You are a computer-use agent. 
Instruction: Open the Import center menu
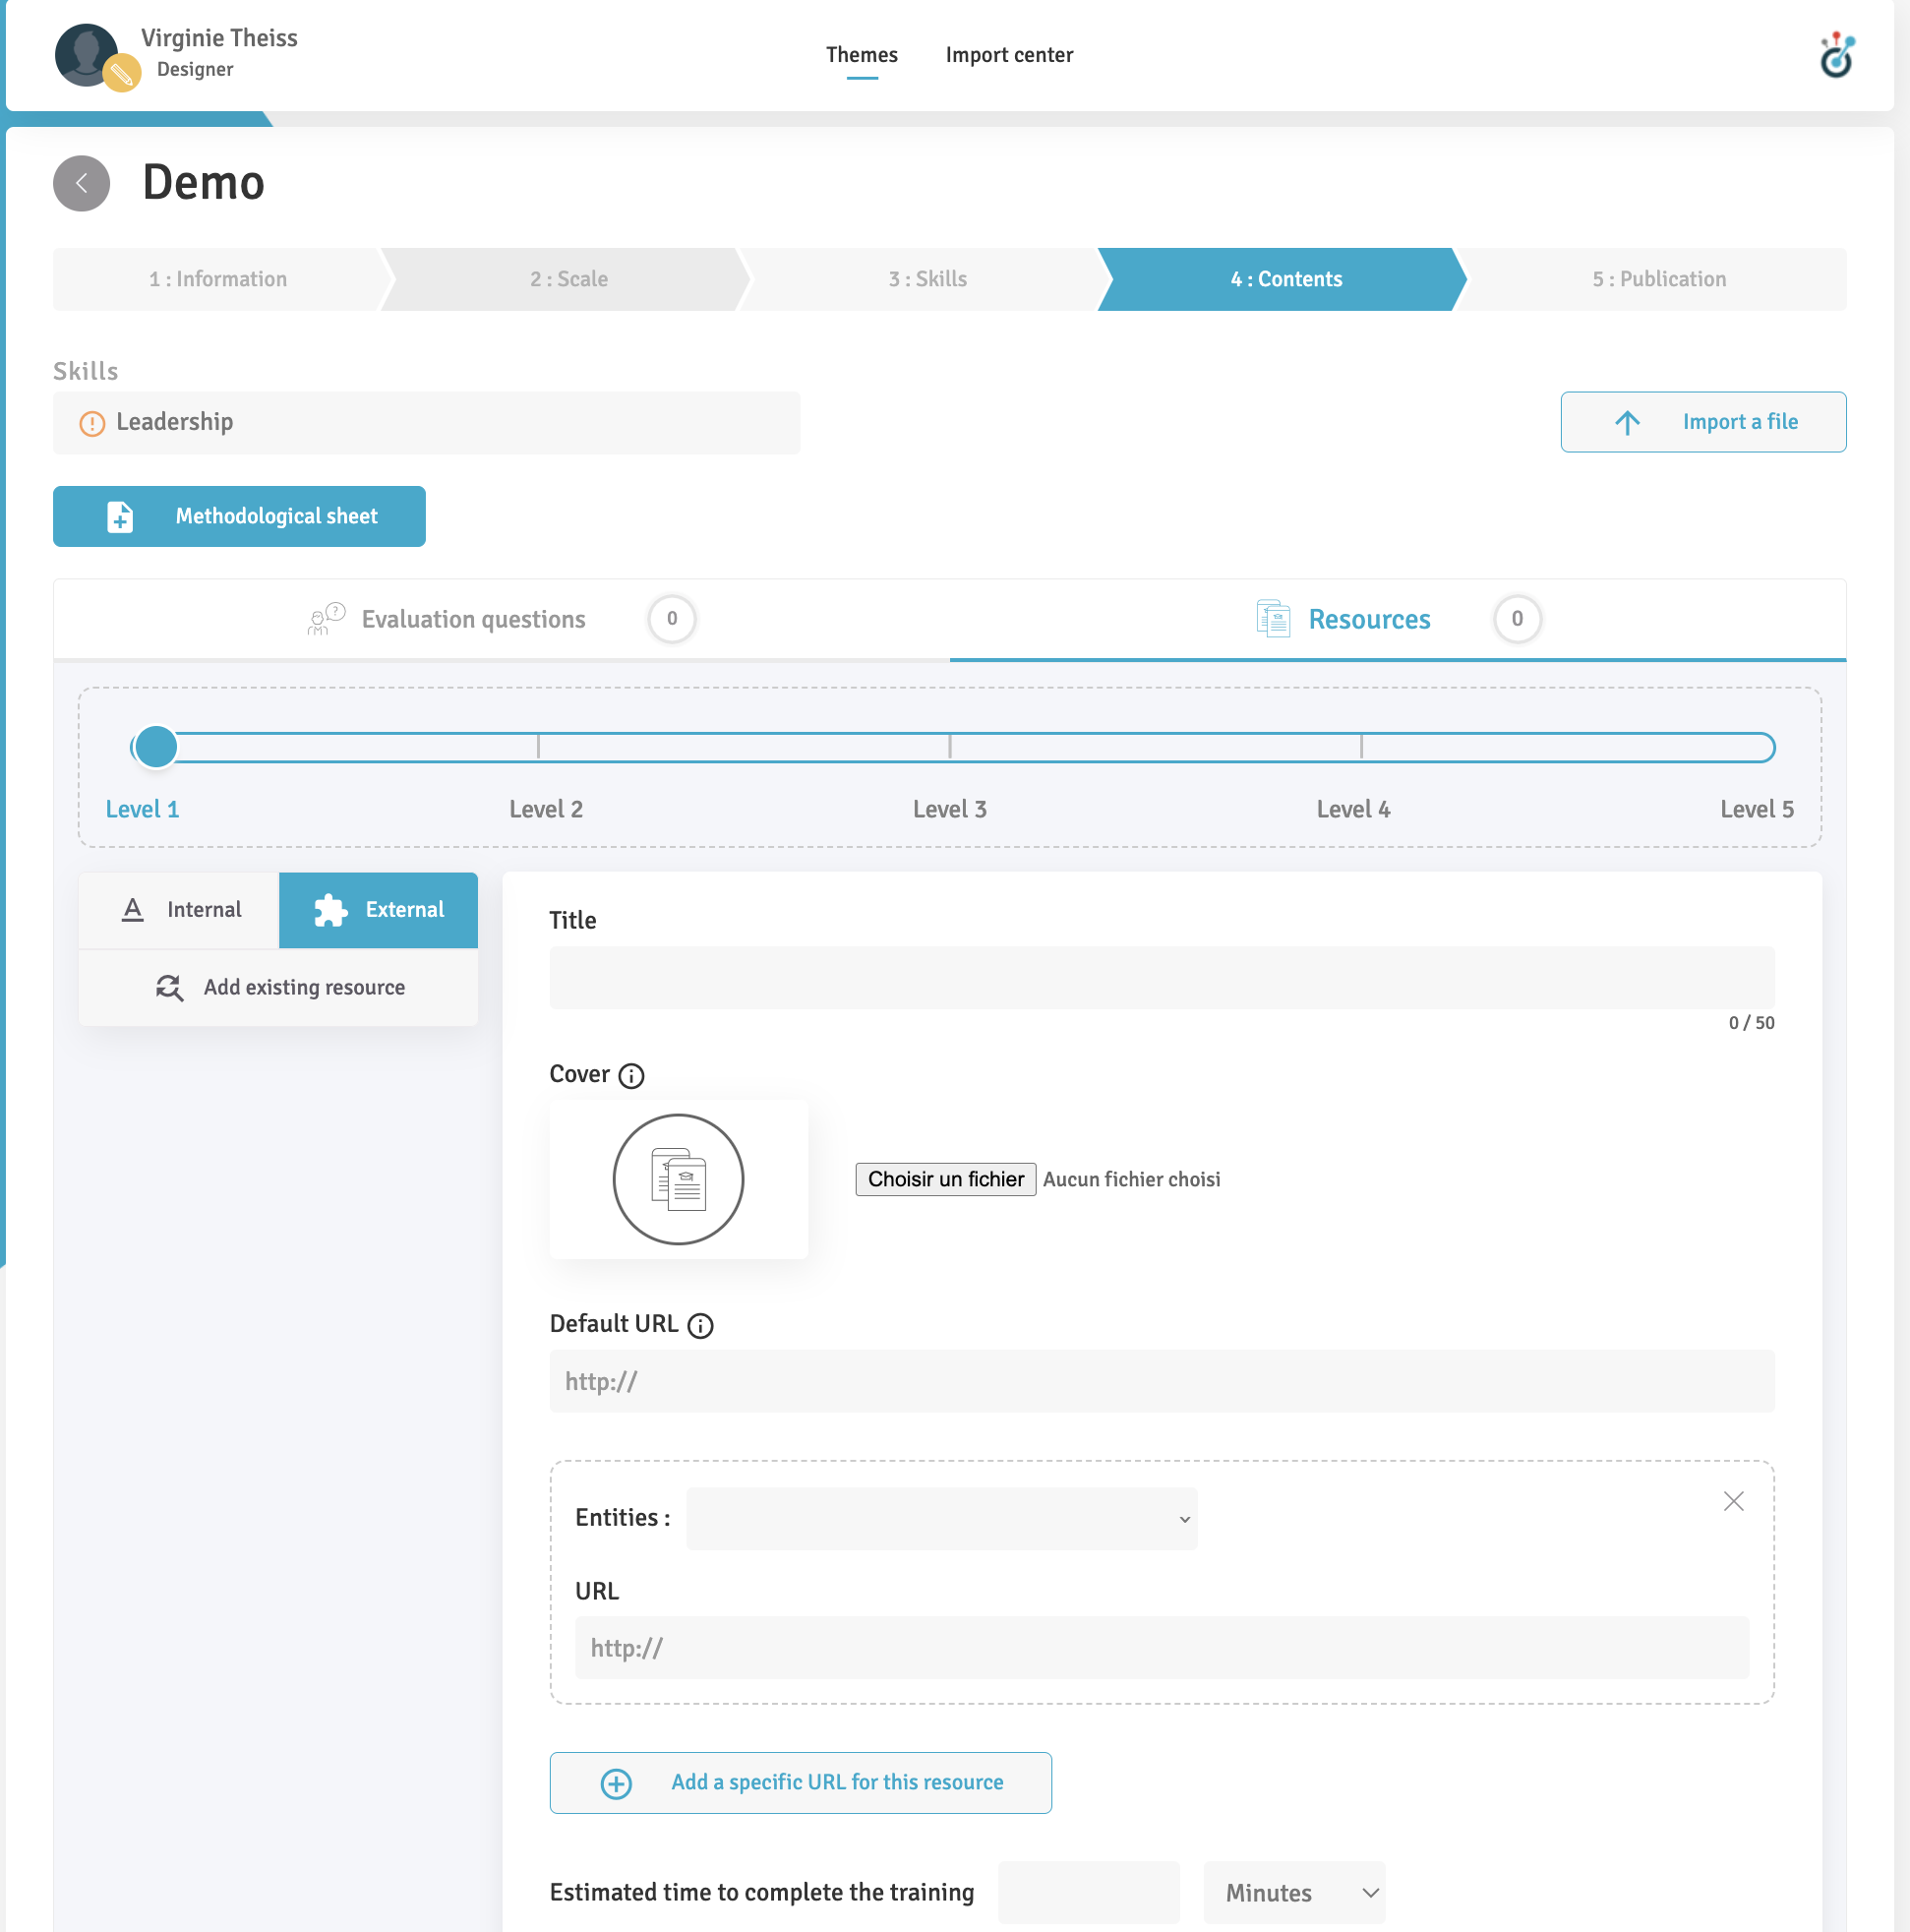tap(1009, 55)
